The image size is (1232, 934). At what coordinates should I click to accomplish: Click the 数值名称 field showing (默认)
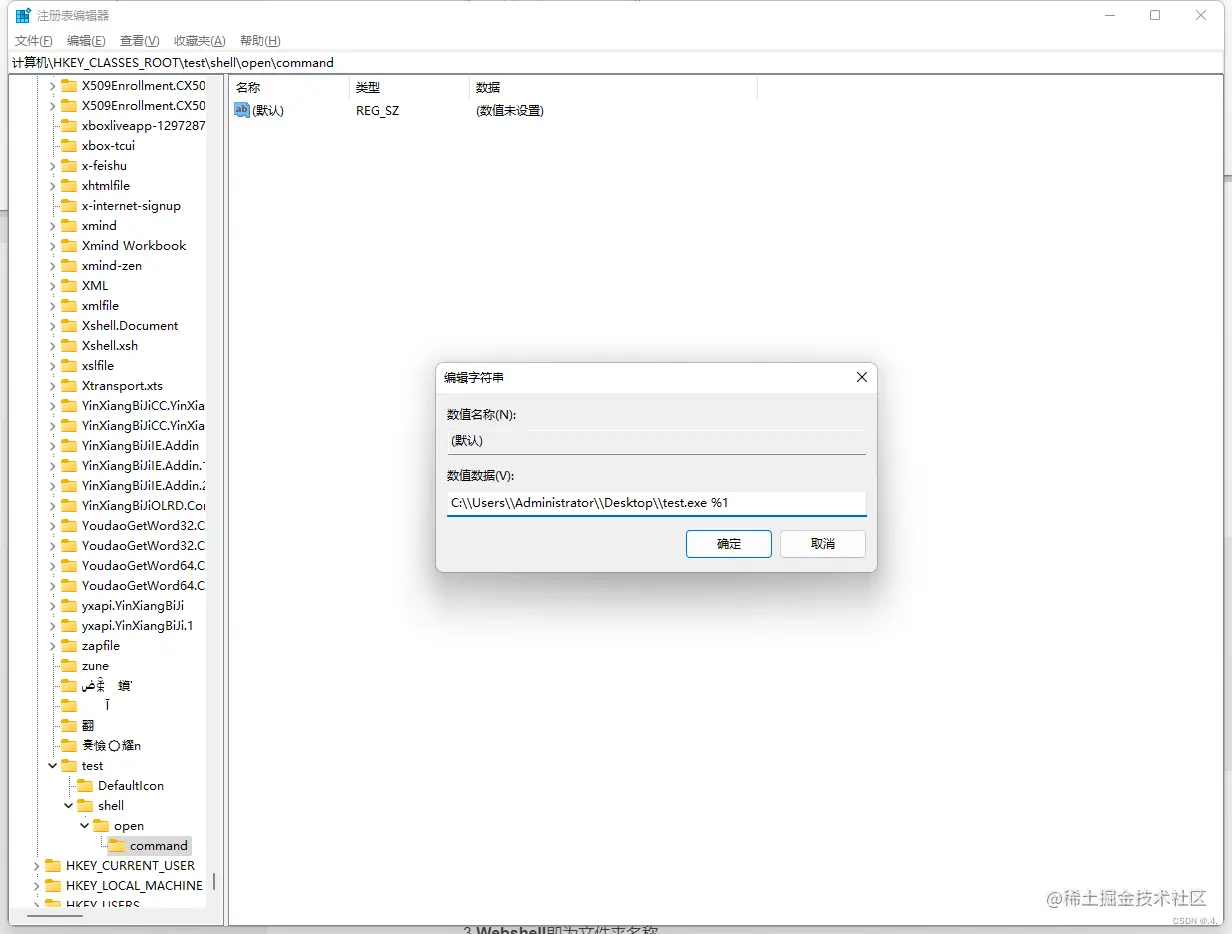[x=656, y=441]
